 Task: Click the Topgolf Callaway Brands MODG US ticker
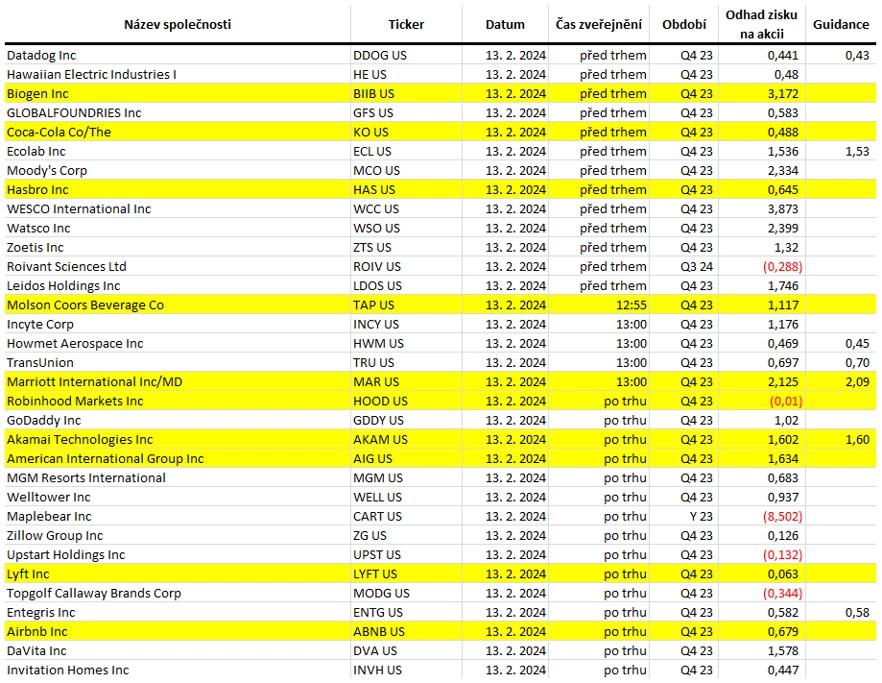(x=381, y=594)
